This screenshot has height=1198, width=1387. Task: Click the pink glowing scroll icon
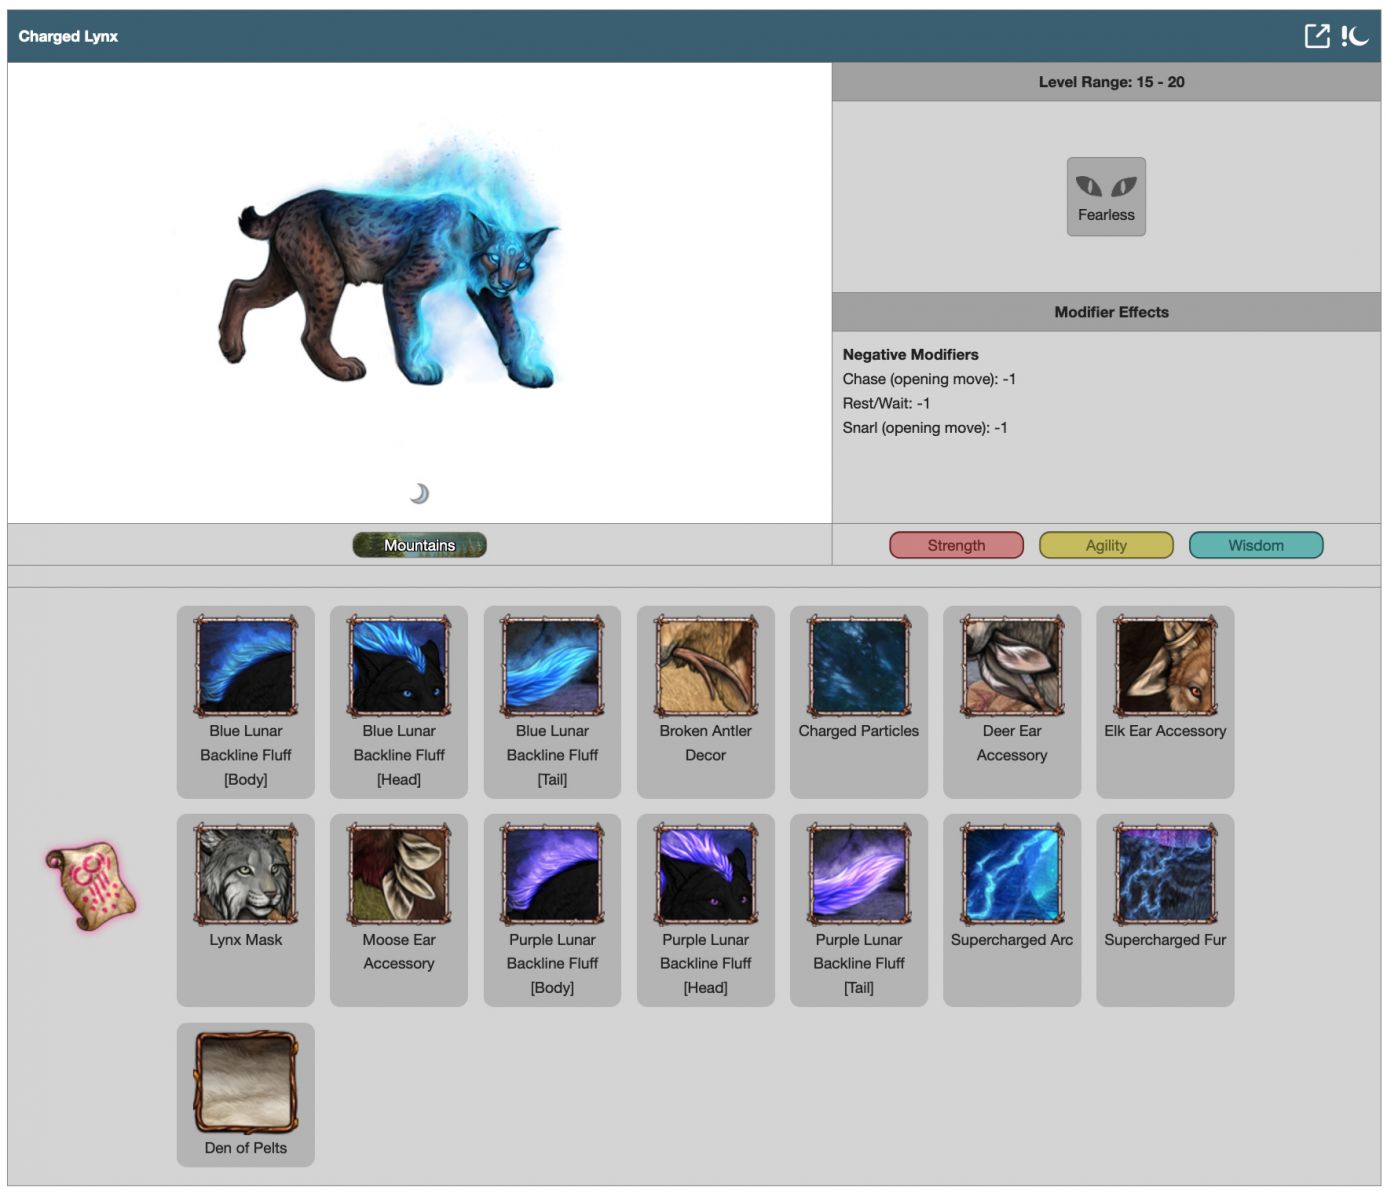pos(90,886)
